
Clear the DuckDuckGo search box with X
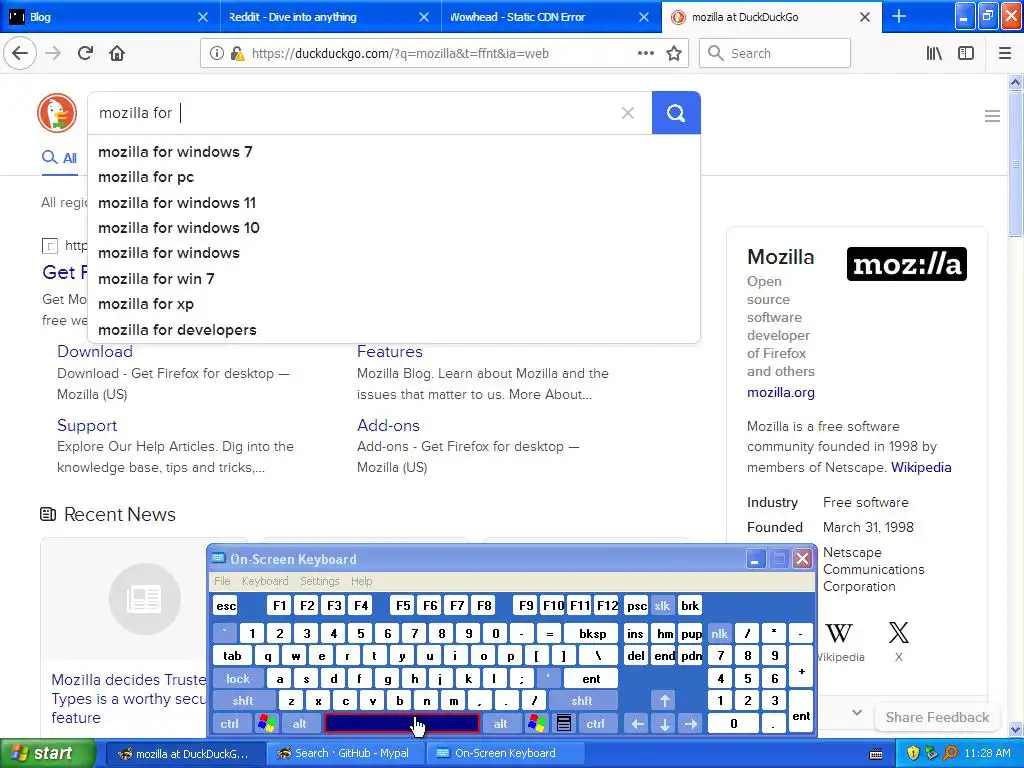click(x=628, y=113)
